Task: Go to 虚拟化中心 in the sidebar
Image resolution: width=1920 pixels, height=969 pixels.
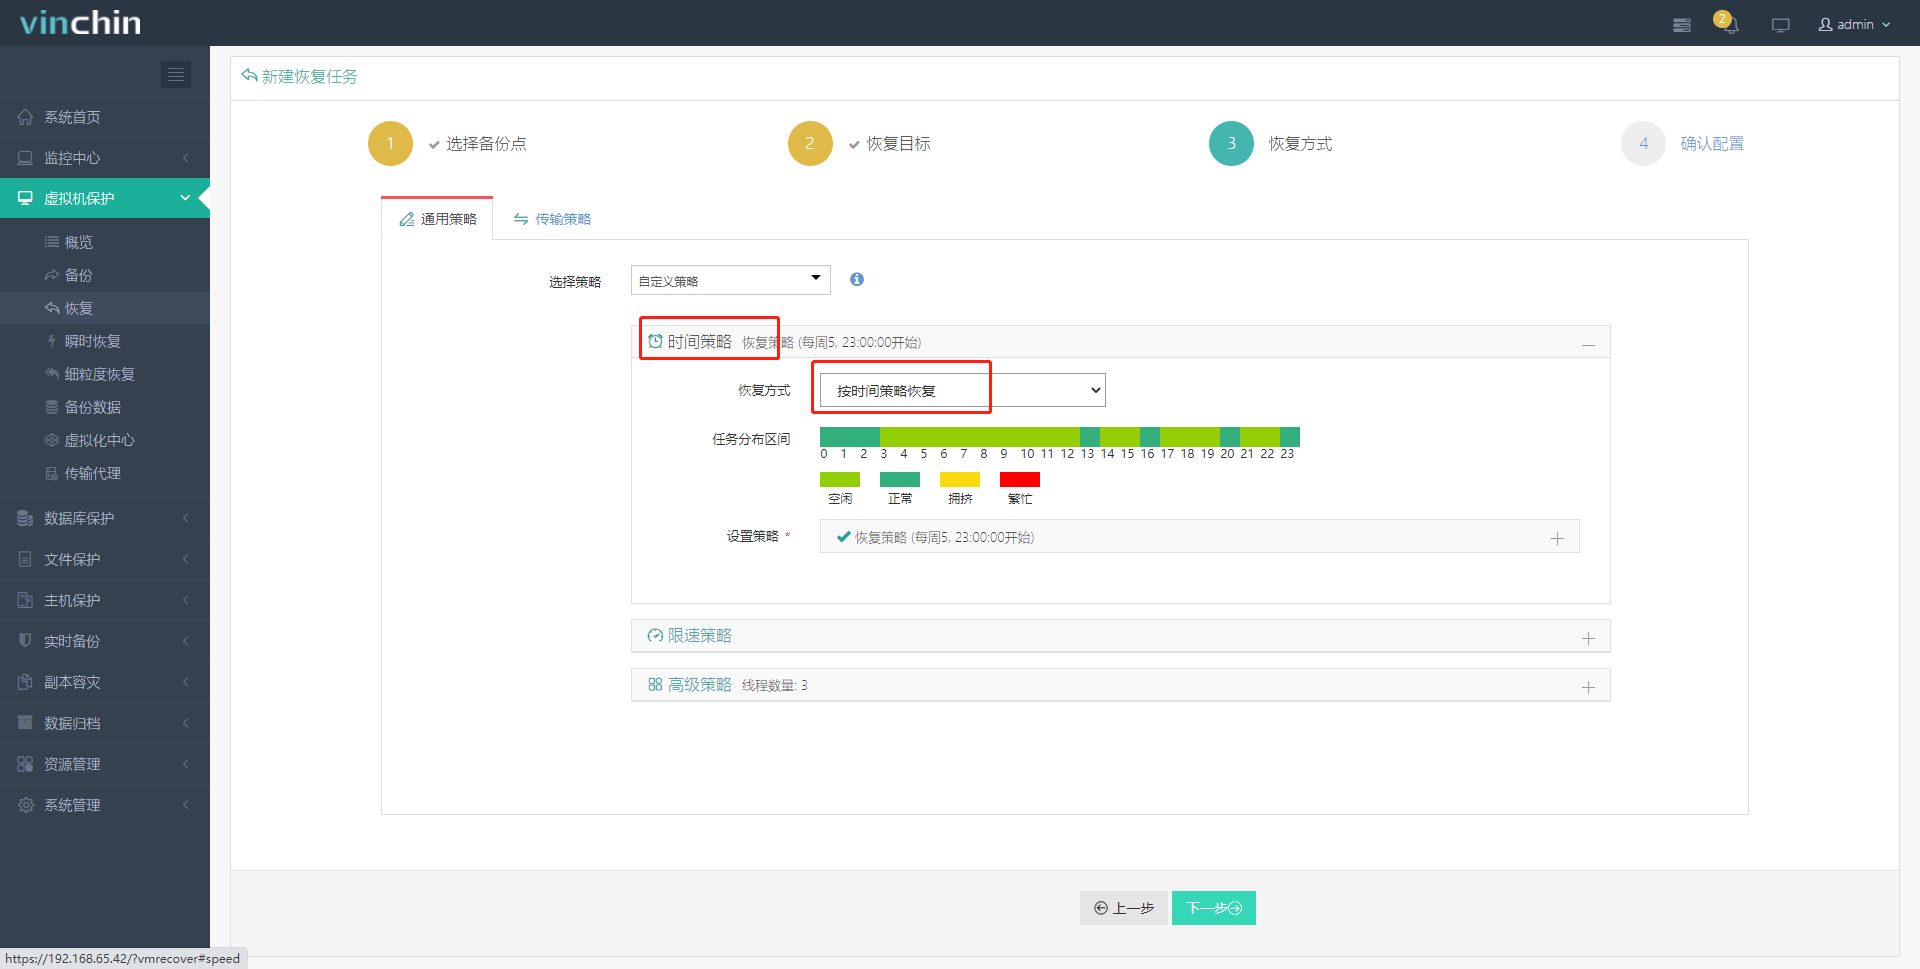Action: 97,440
